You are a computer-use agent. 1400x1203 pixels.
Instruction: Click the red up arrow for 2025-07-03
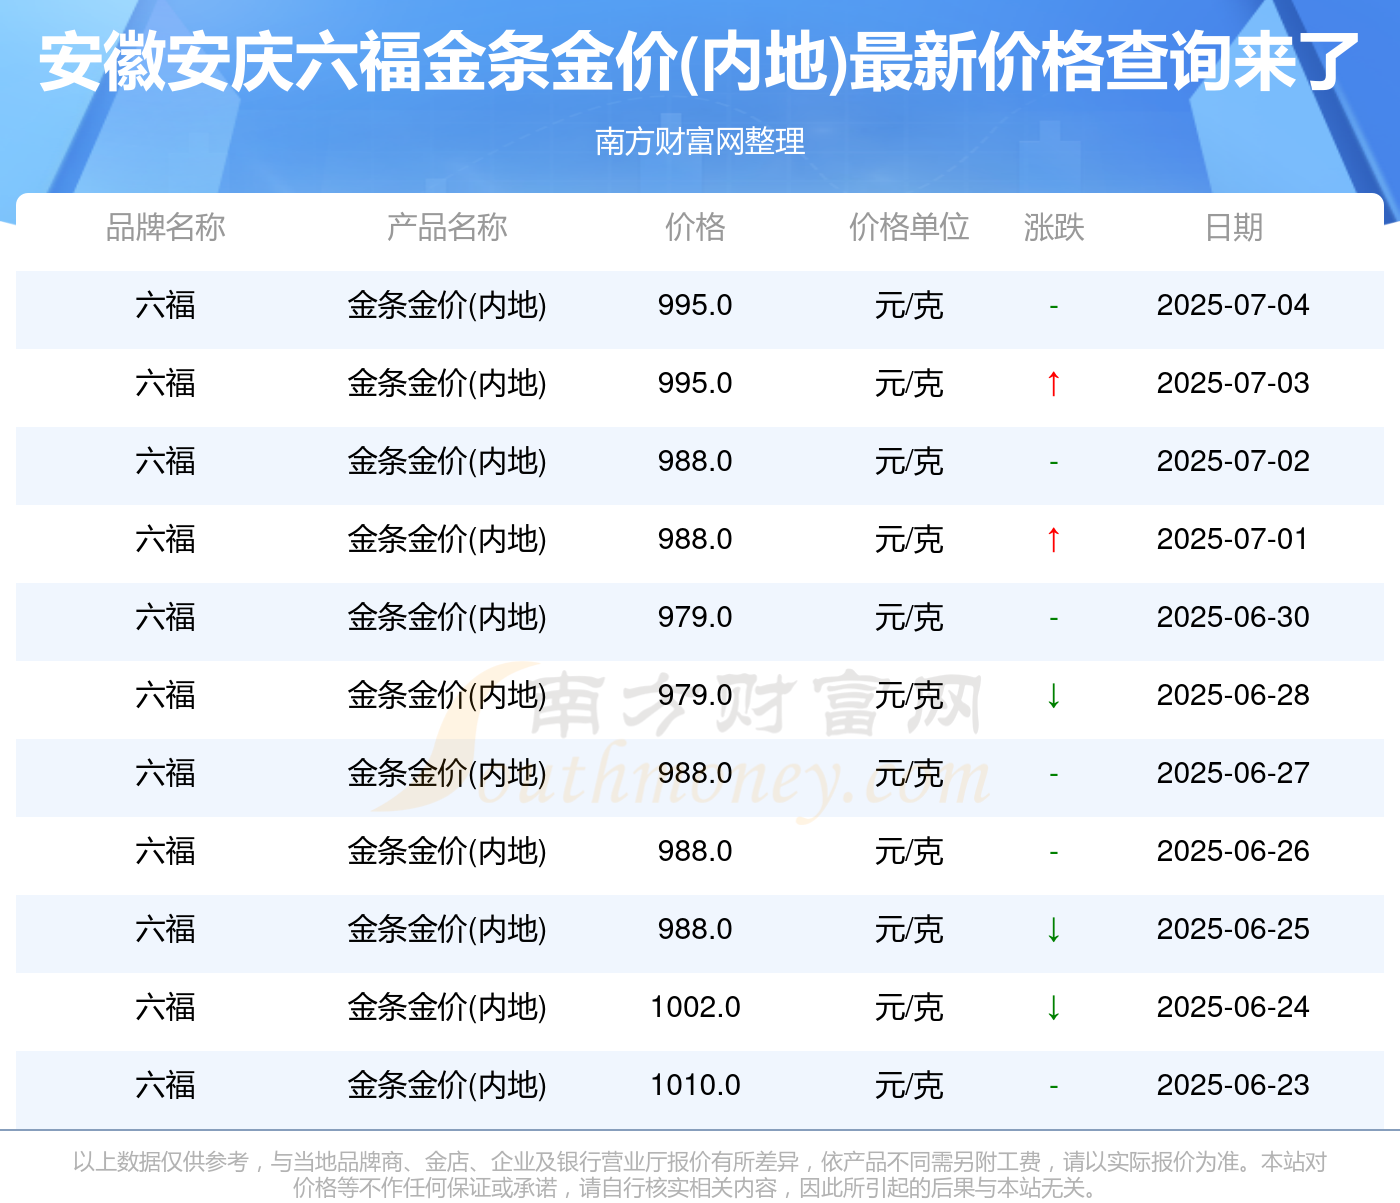1053,383
